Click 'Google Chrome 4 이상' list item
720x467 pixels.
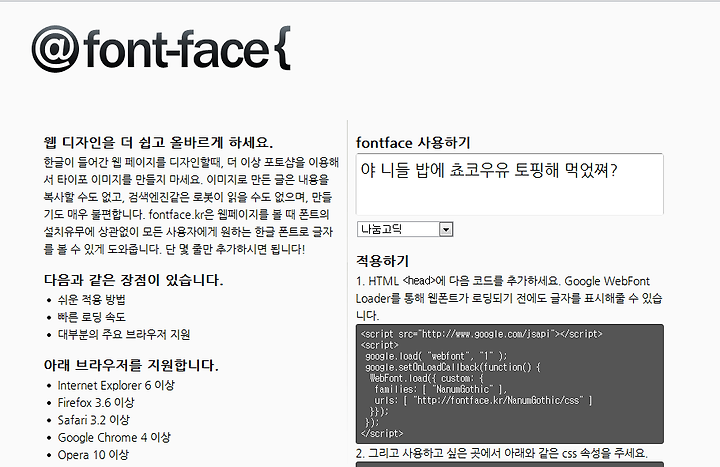coord(114,438)
